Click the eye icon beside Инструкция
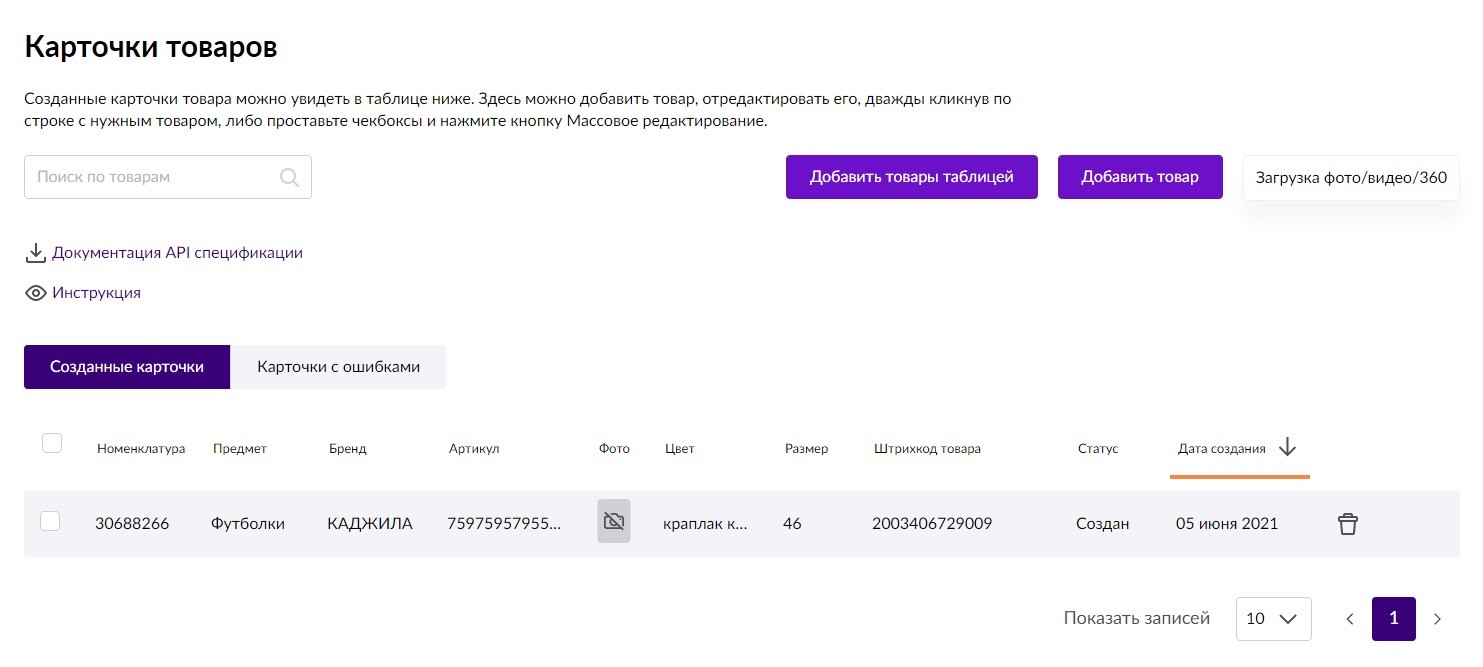 [x=36, y=293]
